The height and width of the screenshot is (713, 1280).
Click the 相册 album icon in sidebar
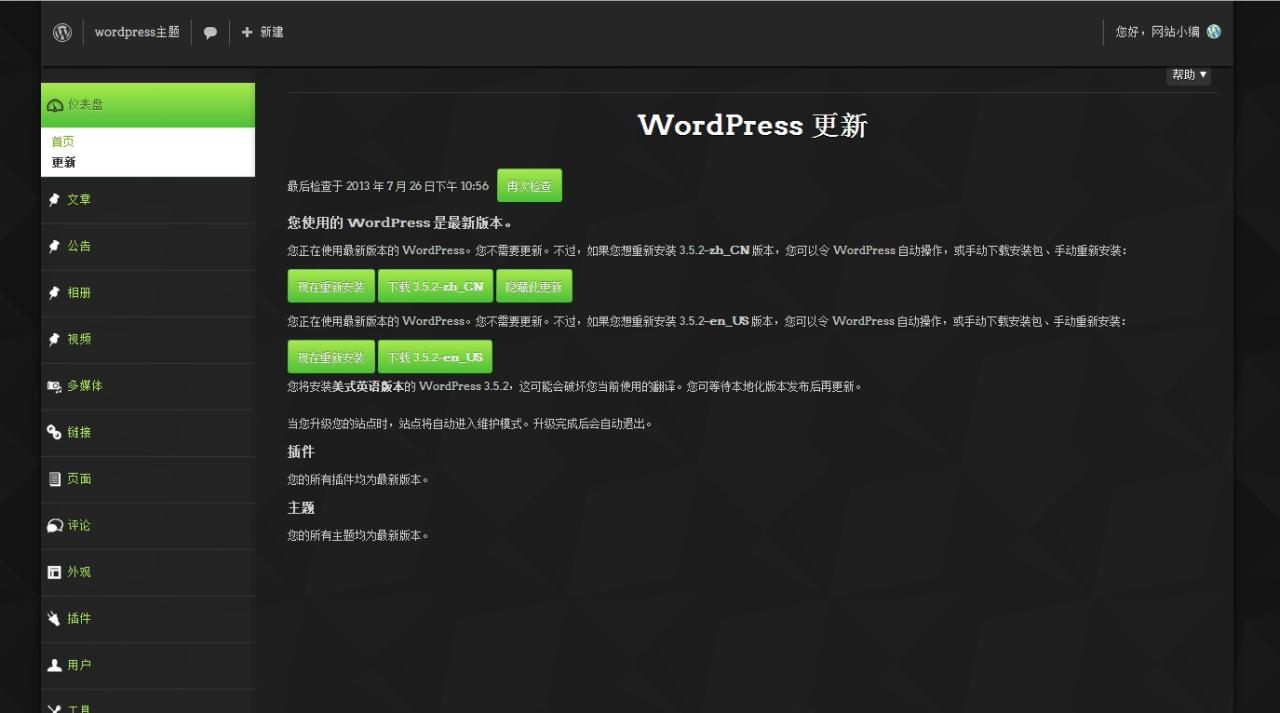[55, 292]
